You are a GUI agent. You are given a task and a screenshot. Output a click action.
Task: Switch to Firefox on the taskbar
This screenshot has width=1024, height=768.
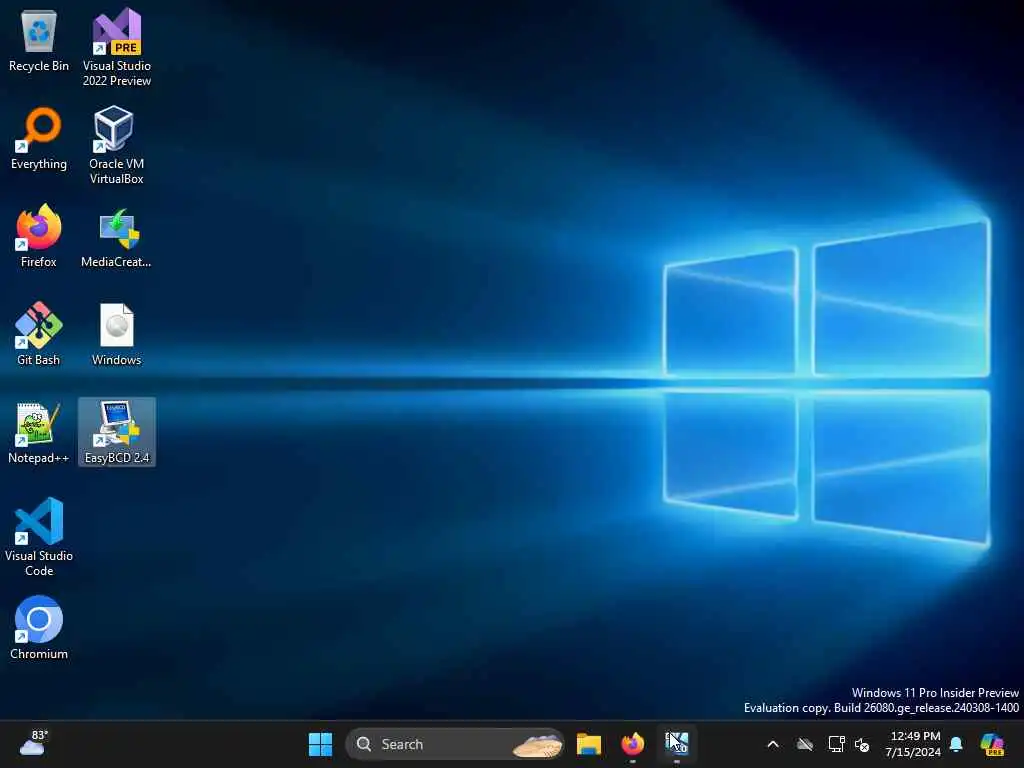point(632,744)
